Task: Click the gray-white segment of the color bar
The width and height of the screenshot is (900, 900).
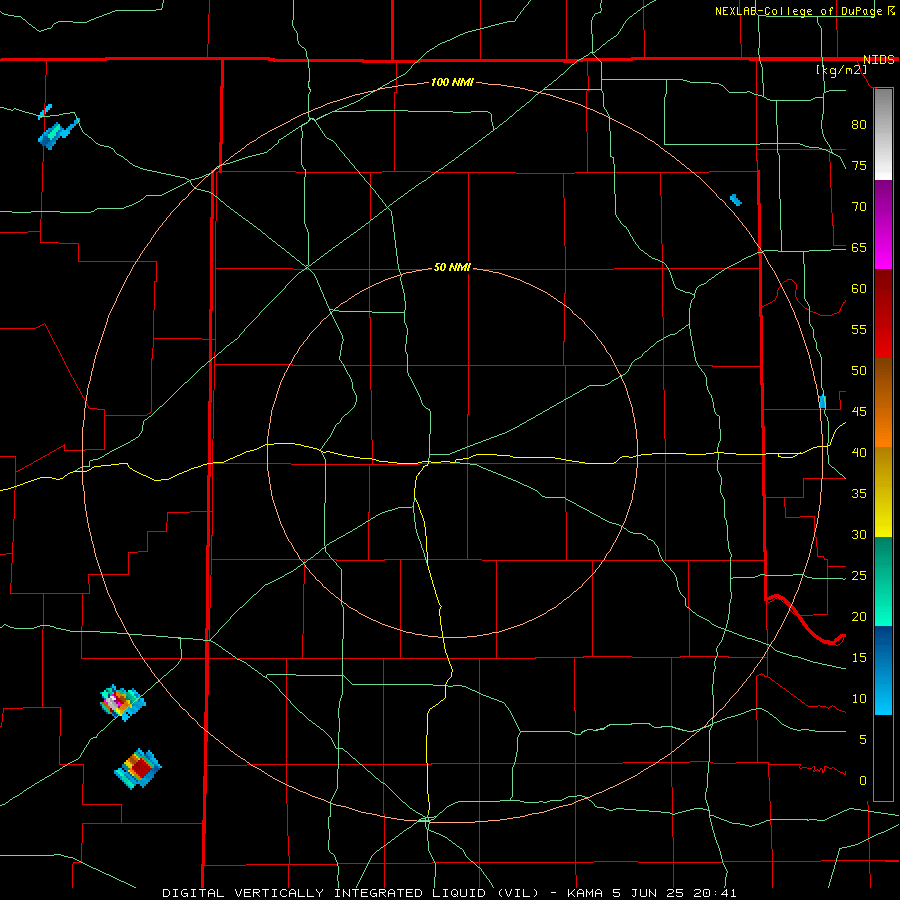Action: tap(883, 134)
